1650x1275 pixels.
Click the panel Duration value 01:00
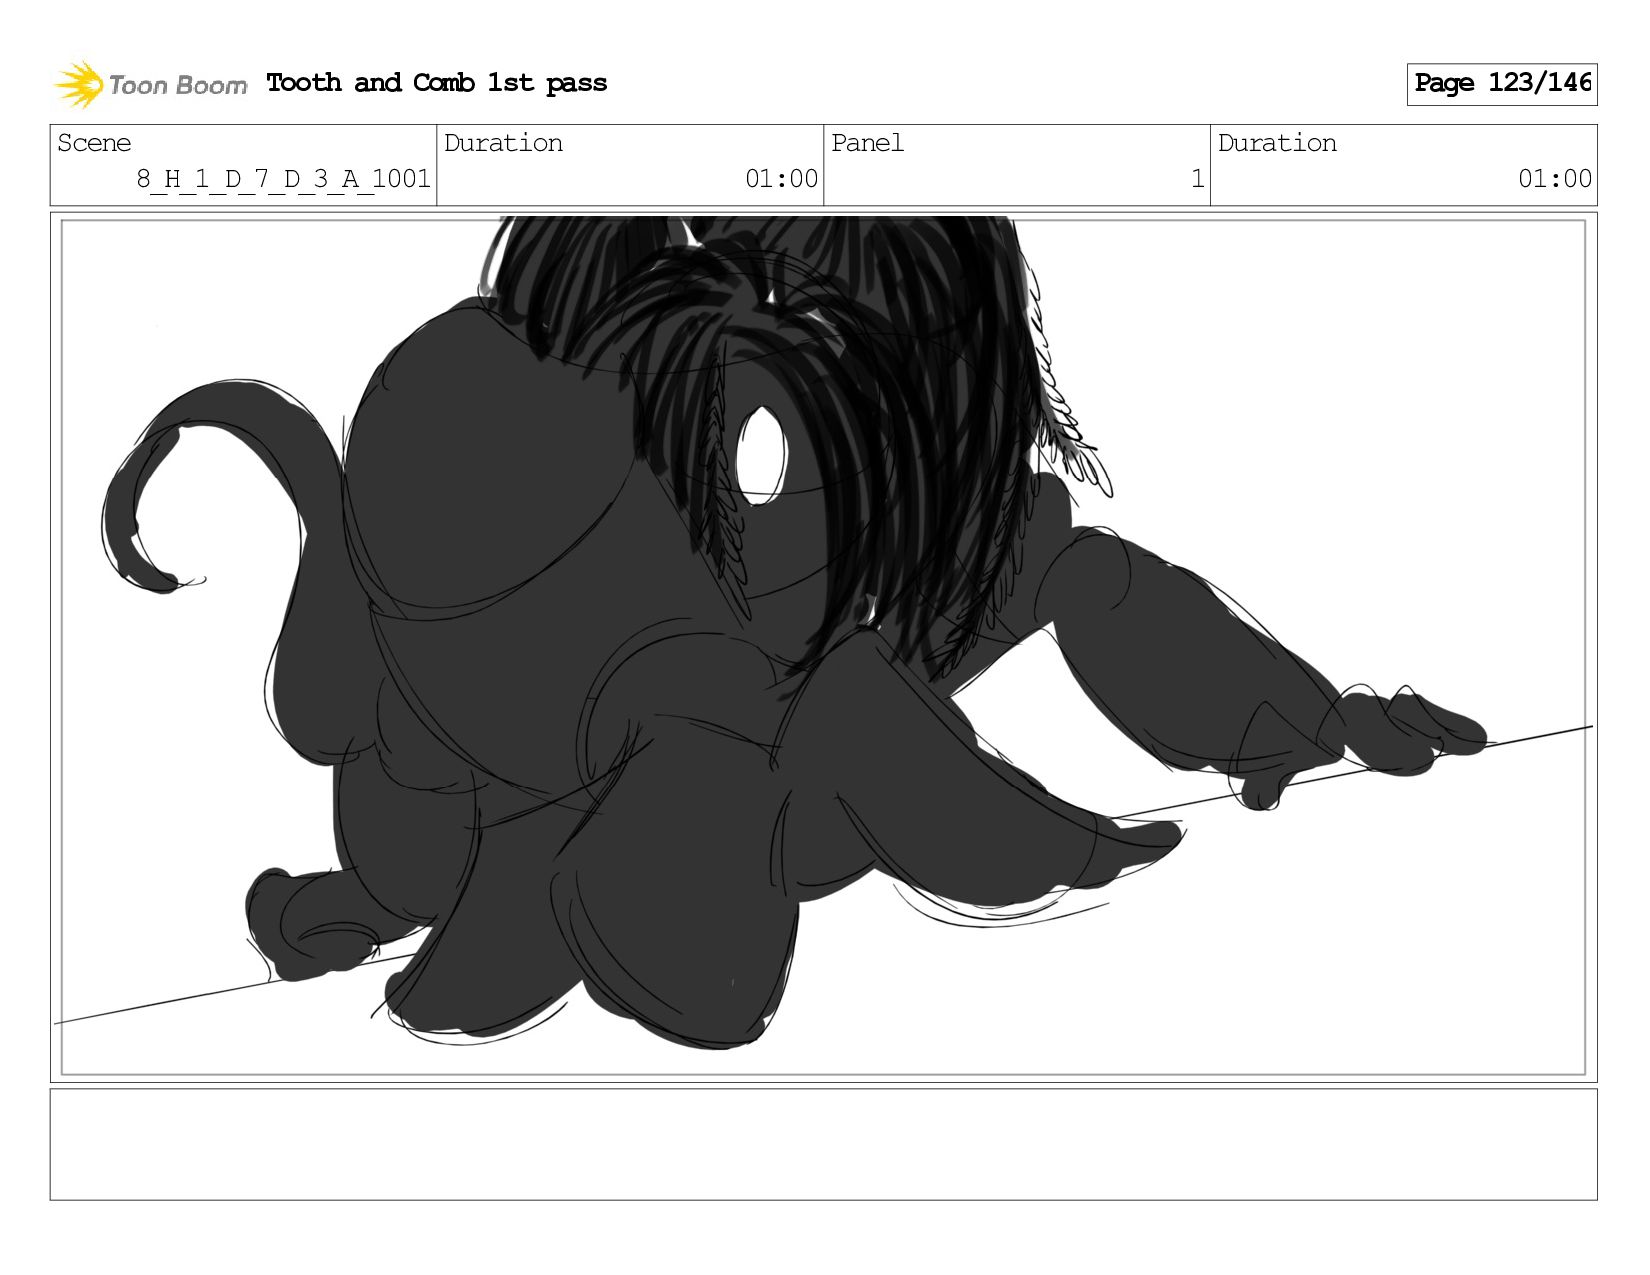(1555, 179)
